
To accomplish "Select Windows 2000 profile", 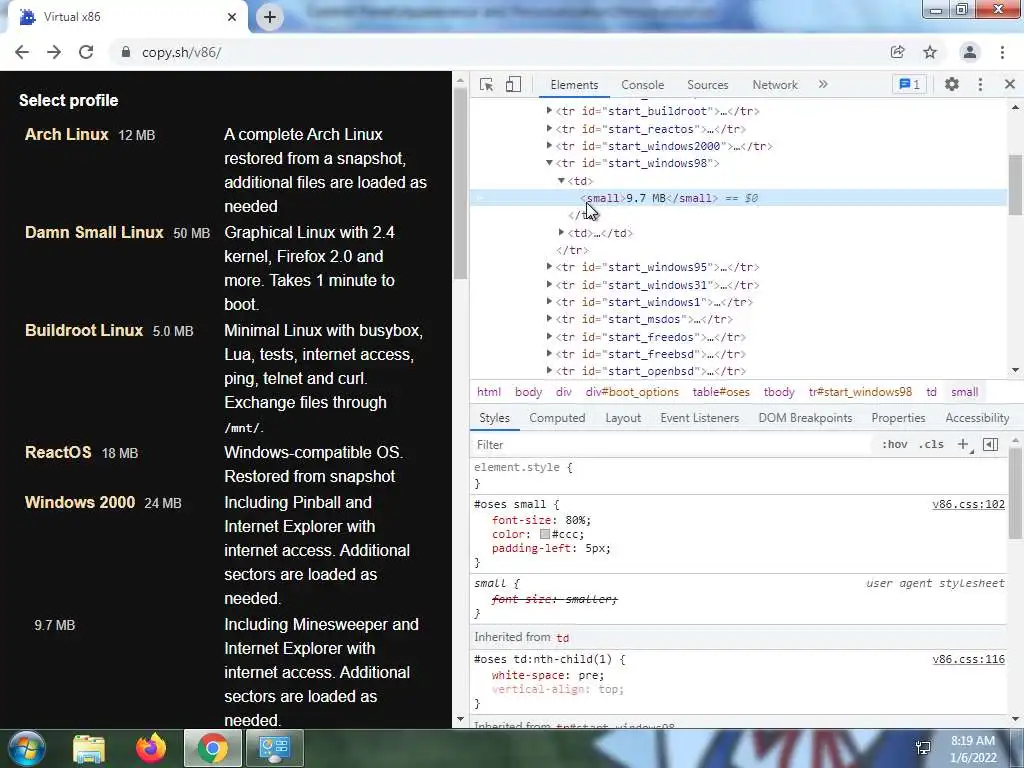I will 80,502.
